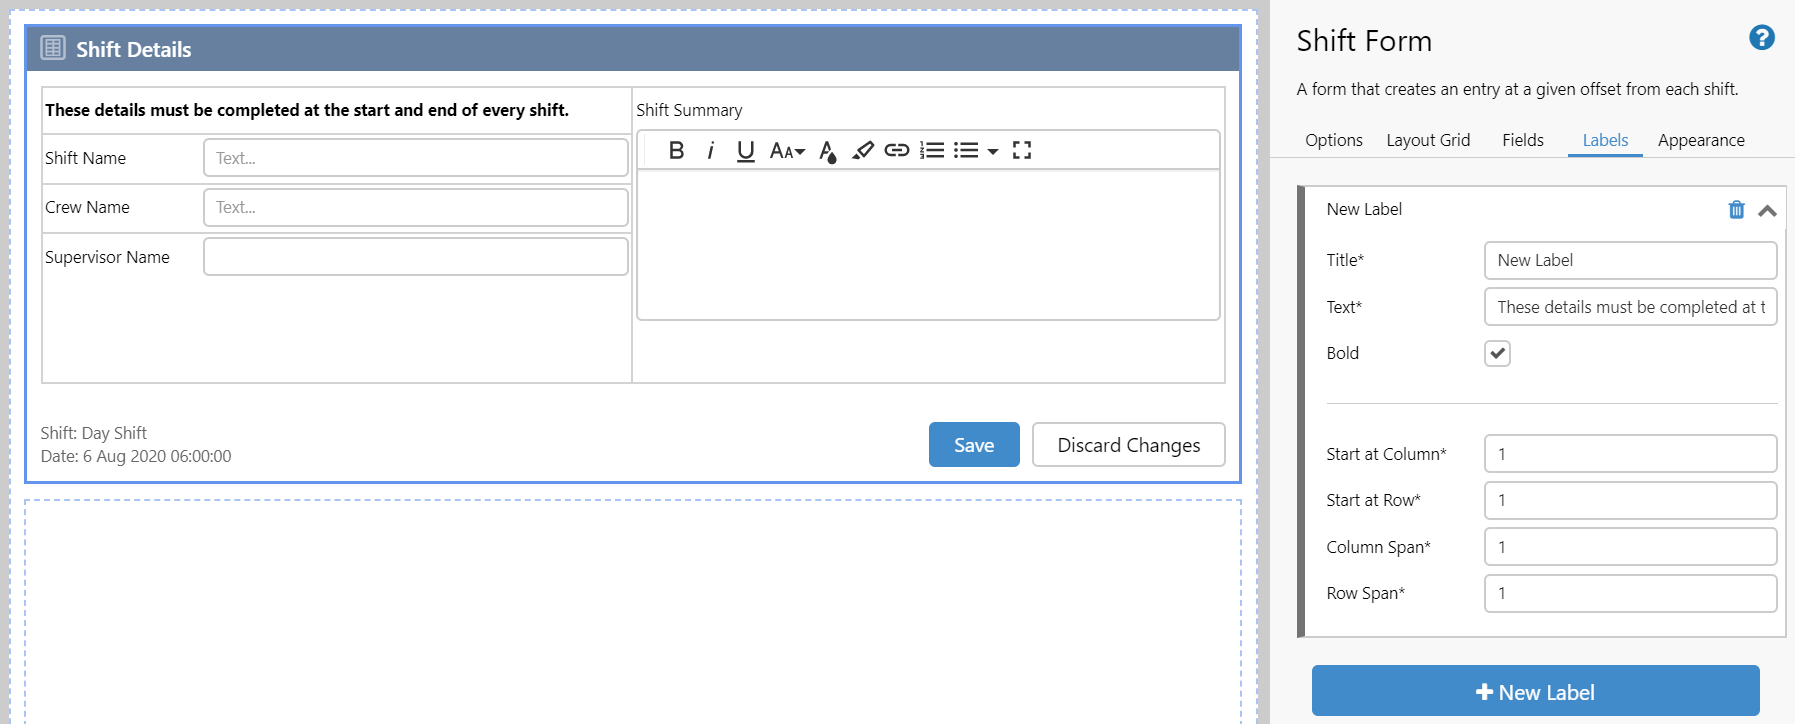
Task: Click into the Supervisor Name field
Action: point(416,256)
